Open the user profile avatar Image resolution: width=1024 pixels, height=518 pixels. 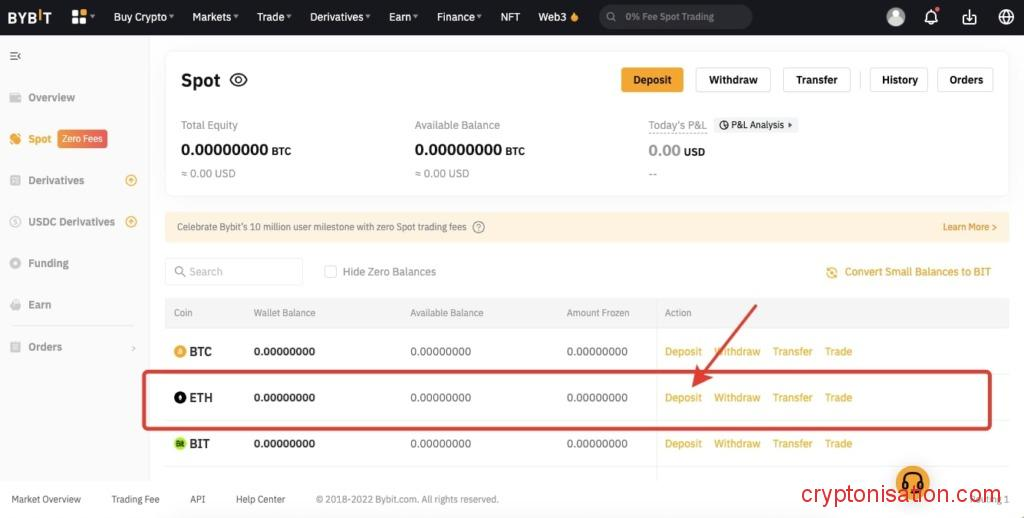pyautogui.click(x=896, y=17)
